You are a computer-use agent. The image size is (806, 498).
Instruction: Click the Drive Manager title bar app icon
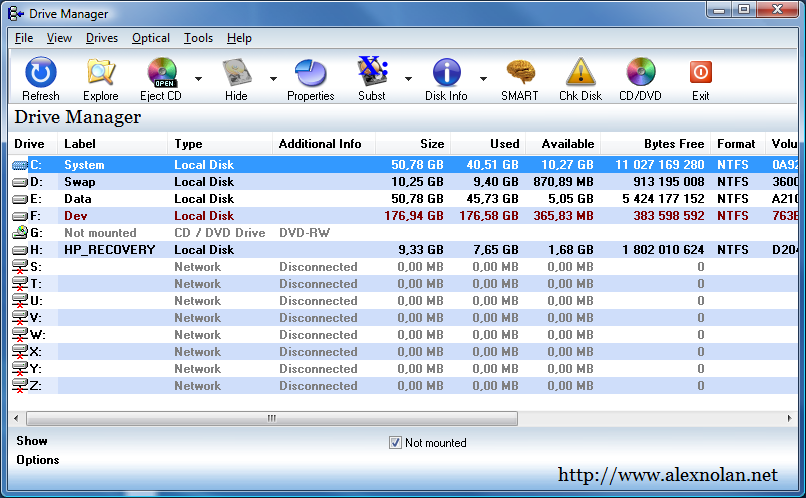(16, 13)
